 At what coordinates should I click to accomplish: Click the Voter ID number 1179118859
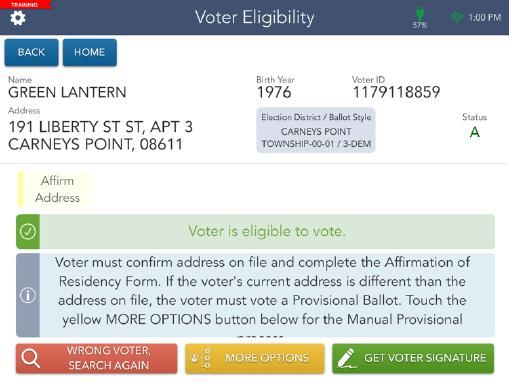click(x=396, y=92)
